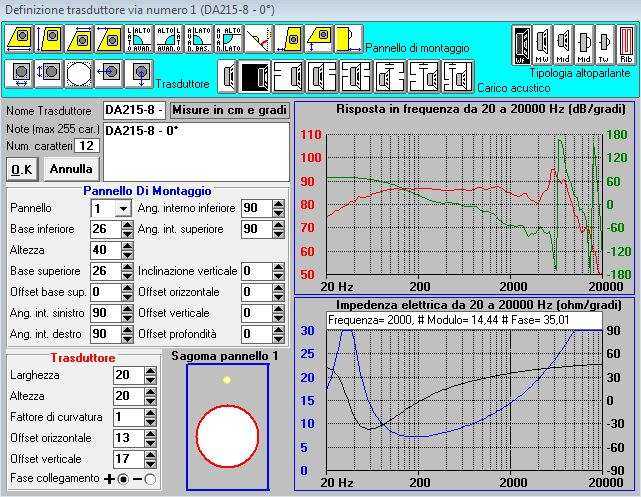
Task: Increase transducer Larghezza value
Action: pos(150,371)
